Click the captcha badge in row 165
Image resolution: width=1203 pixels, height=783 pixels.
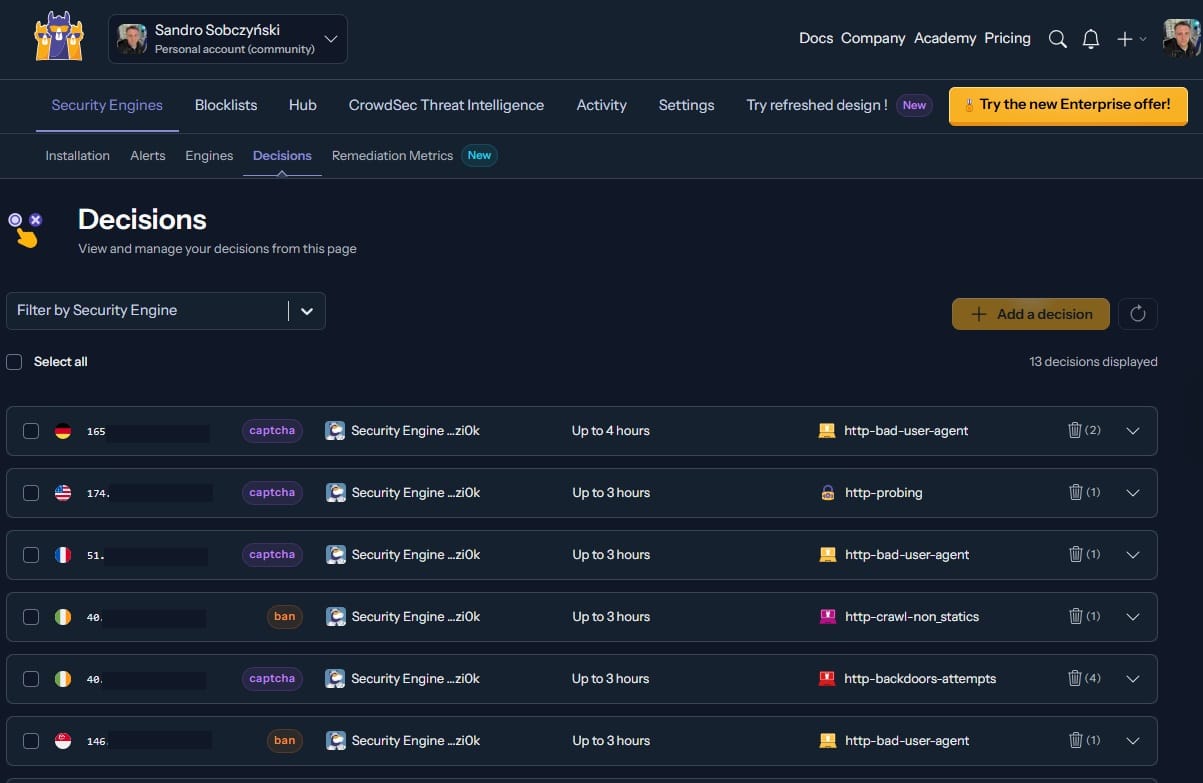coord(272,431)
